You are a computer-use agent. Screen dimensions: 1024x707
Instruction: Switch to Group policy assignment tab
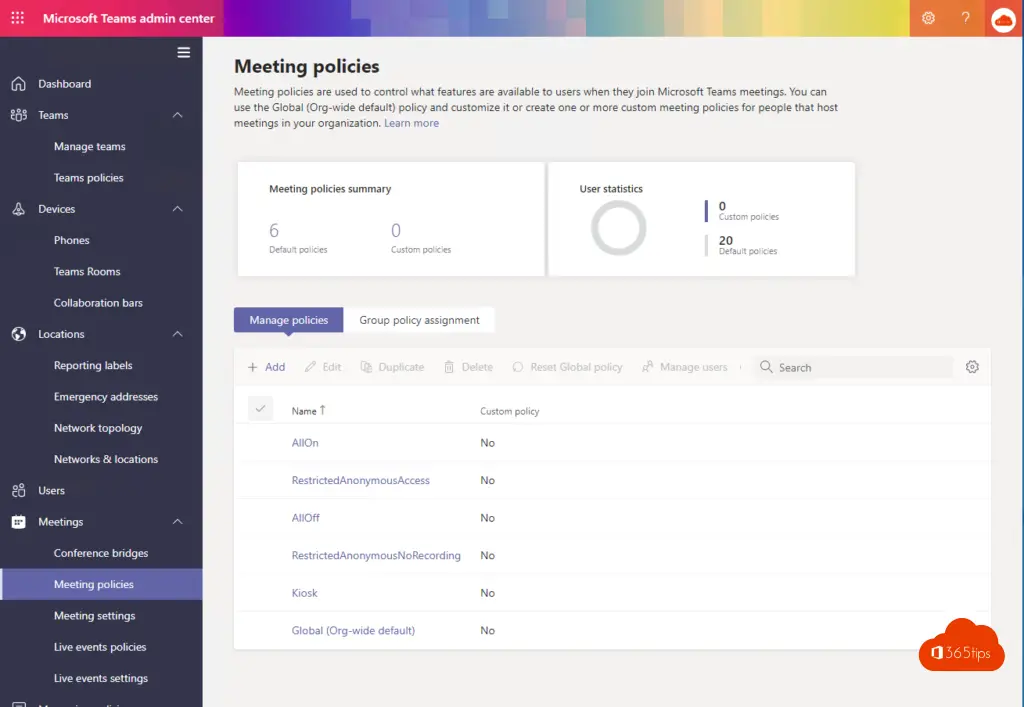419,320
